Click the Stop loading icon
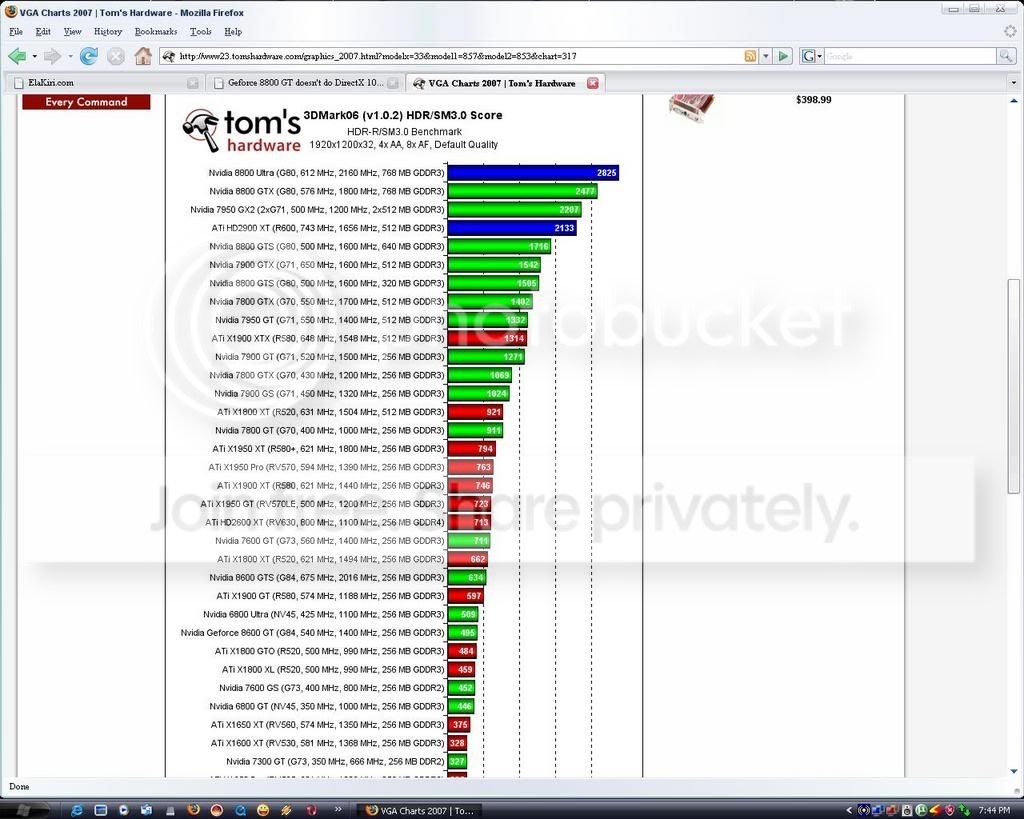The width and height of the screenshot is (1024, 819). (x=116, y=56)
